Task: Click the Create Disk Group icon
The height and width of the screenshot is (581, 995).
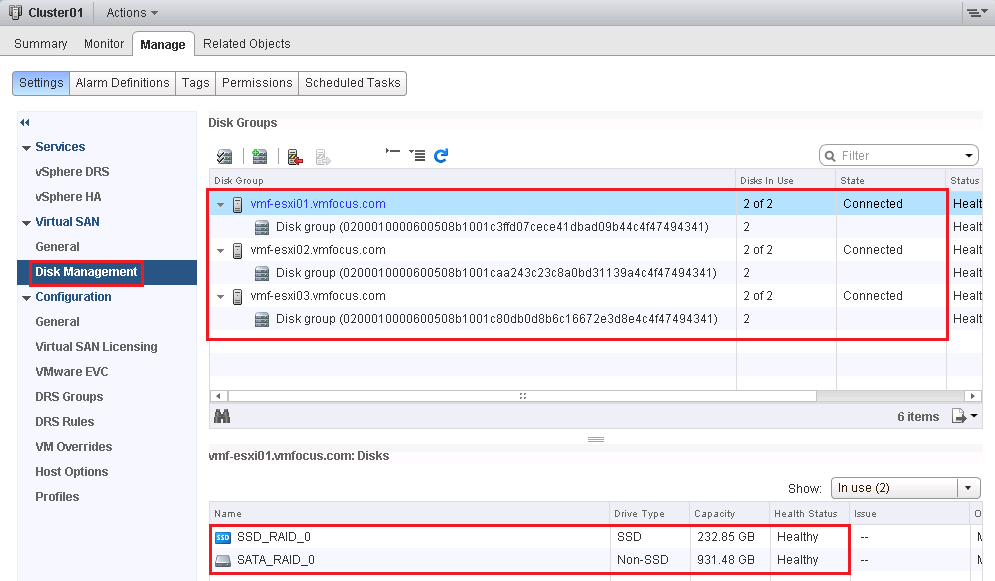Action: point(260,156)
